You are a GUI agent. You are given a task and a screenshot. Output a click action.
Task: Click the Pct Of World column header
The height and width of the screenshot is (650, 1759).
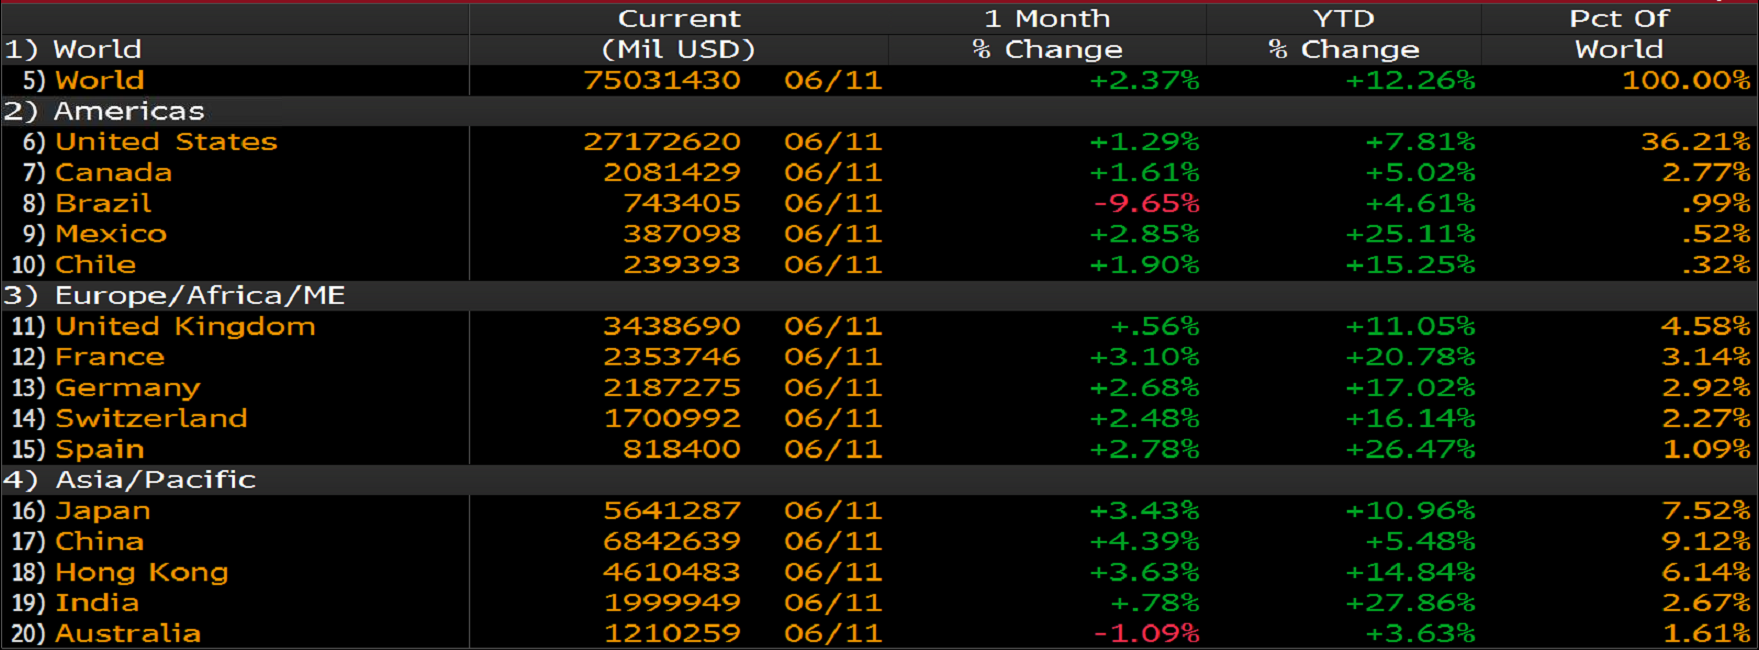(x=1619, y=34)
